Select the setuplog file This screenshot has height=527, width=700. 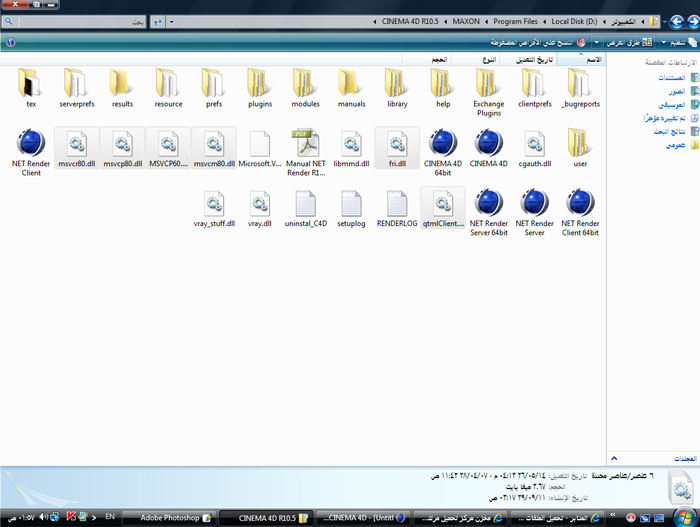(x=351, y=208)
